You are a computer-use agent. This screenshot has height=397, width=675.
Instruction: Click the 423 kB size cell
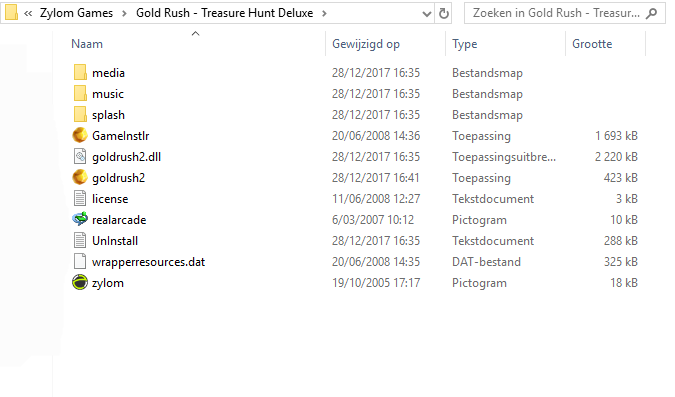(x=620, y=178)
